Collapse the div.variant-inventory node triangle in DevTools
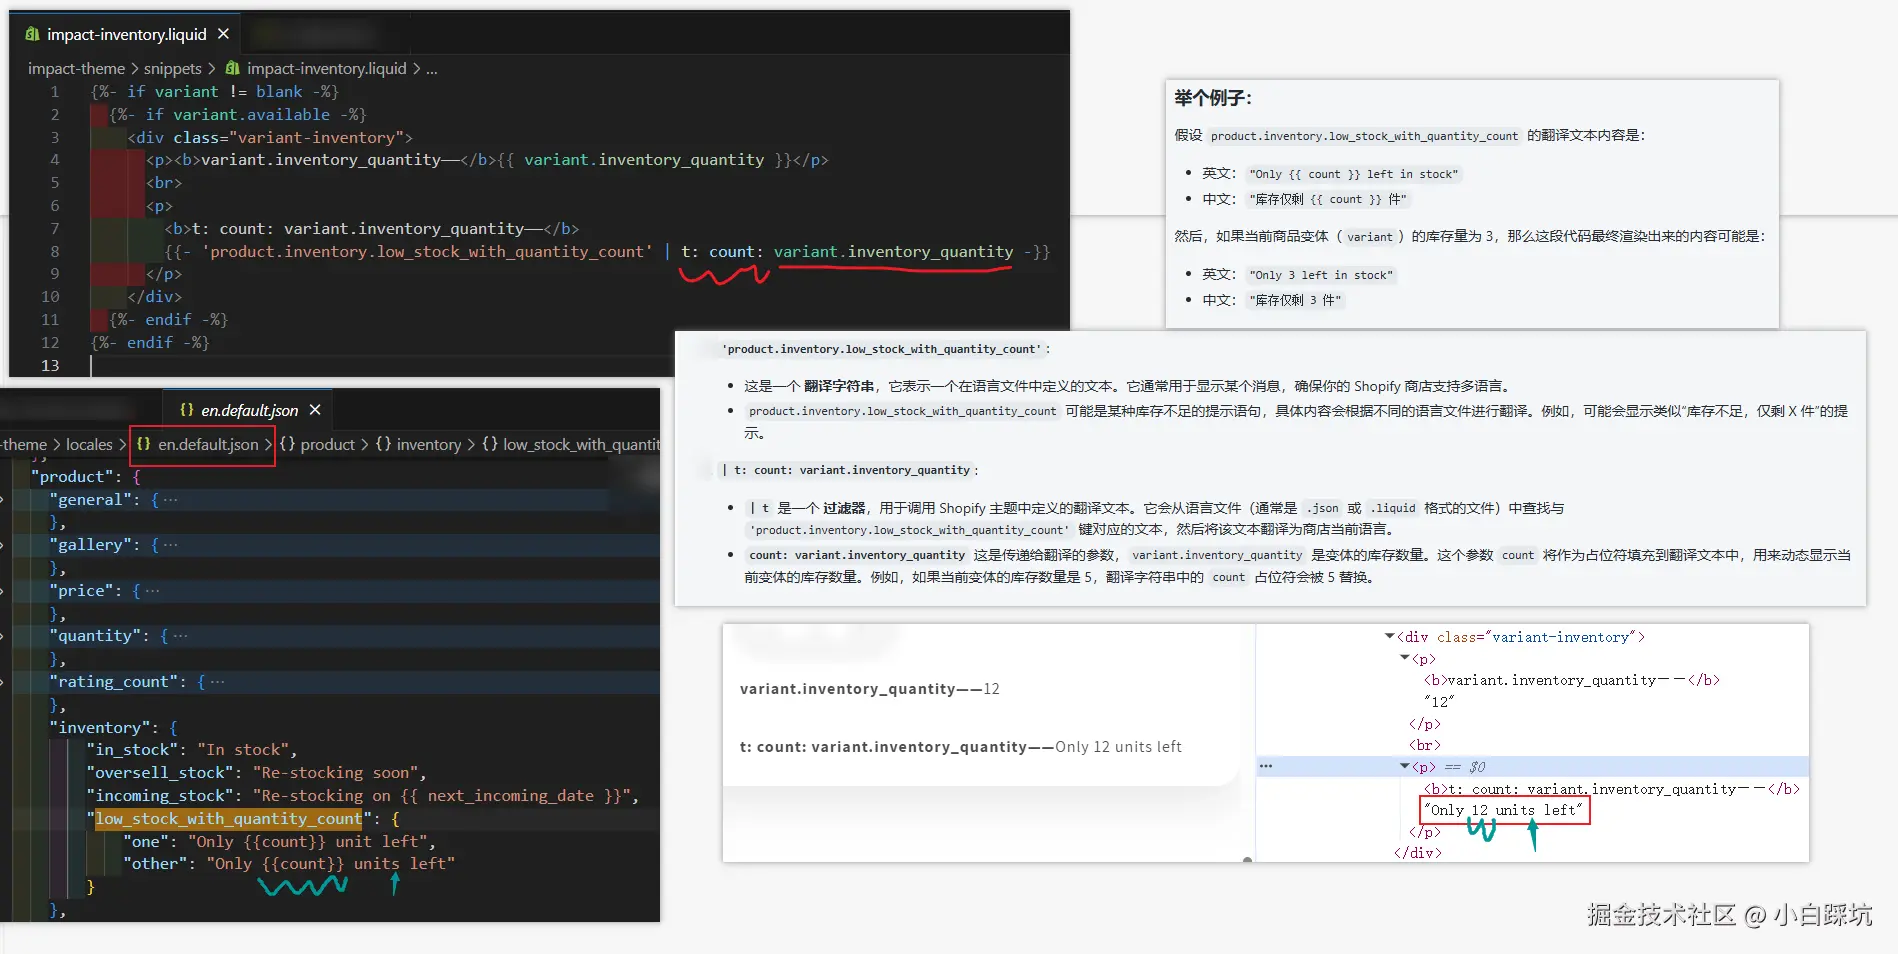Image resolution: width=1898 pixels, height=954 pixels. (1390, 636)
